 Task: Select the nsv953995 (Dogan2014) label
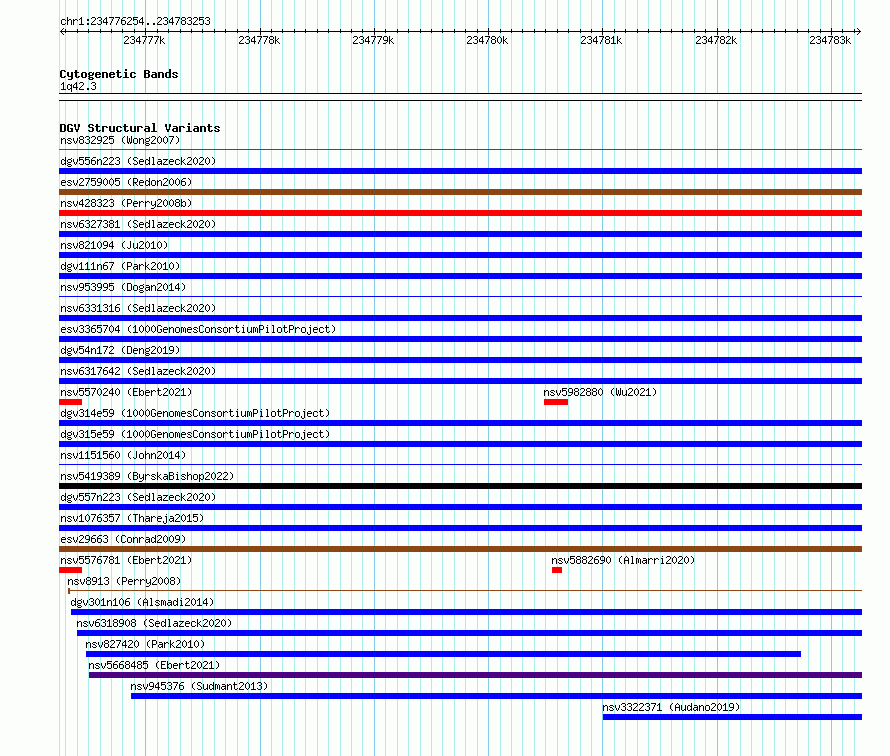[x=123, y=287]
